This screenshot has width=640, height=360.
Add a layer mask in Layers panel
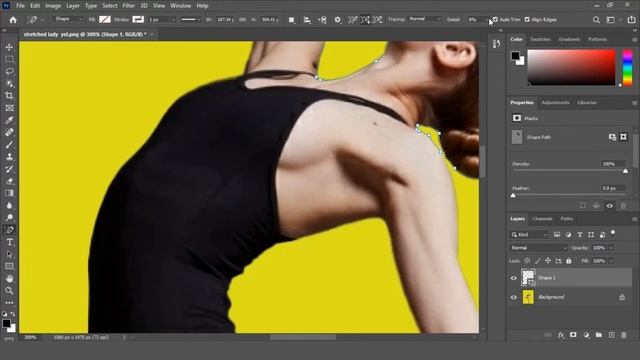pos(573,335)
